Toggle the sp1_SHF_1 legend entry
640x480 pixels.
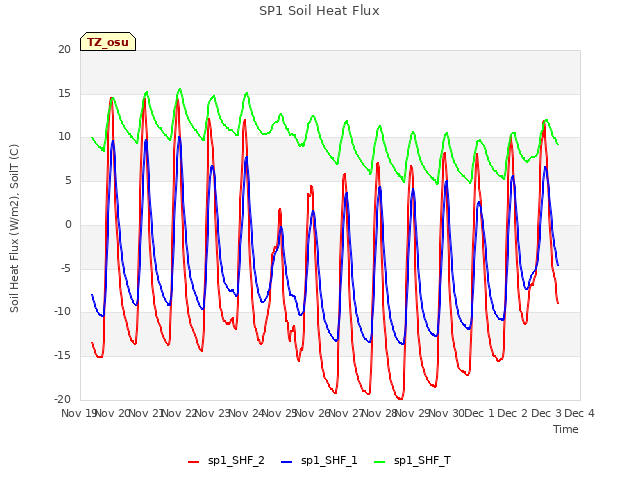[x=319, y=461]
